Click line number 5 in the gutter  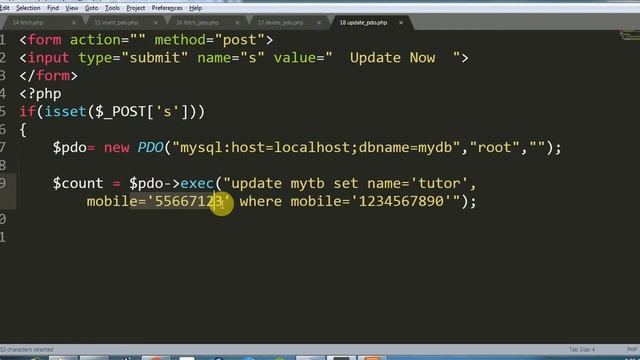[x=3, y=112]
